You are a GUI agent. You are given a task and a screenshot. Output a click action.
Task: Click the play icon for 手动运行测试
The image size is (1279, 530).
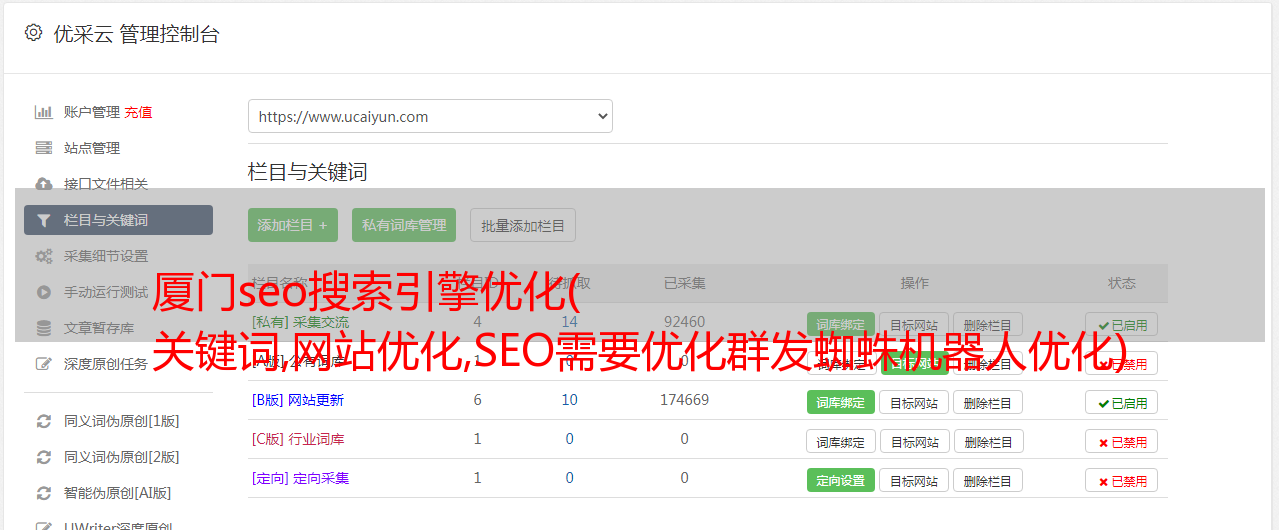point(44,292)
